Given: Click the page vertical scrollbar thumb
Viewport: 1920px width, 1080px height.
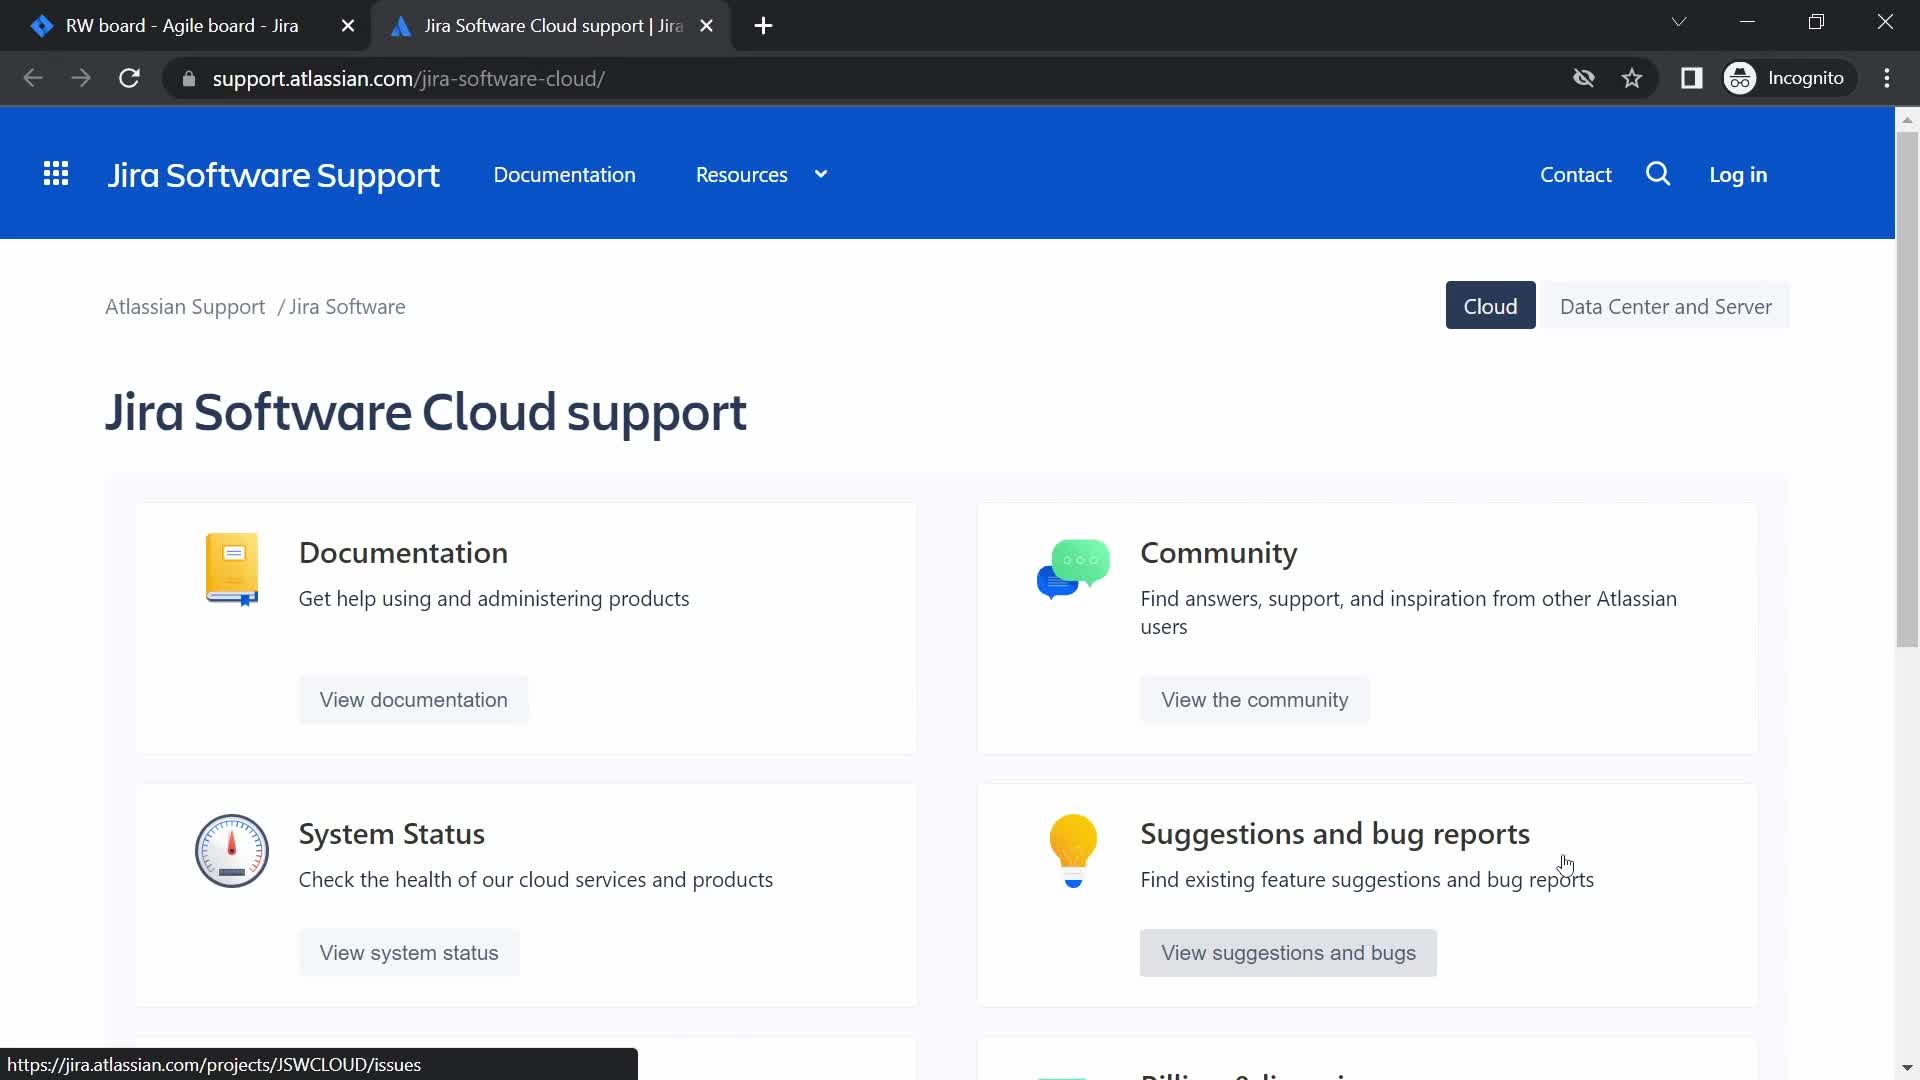Looking at the screenshot, I should coord(1907,390).
